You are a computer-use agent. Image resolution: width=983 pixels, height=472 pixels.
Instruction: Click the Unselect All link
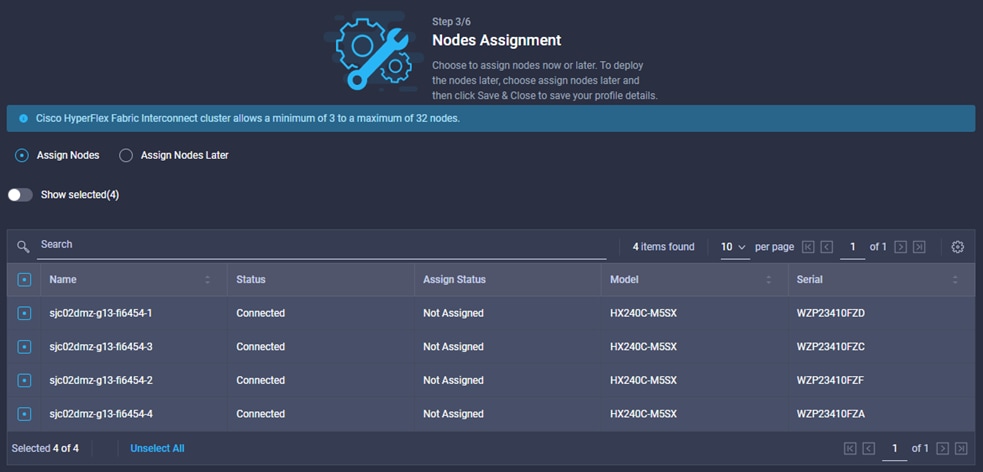point(157,448)
